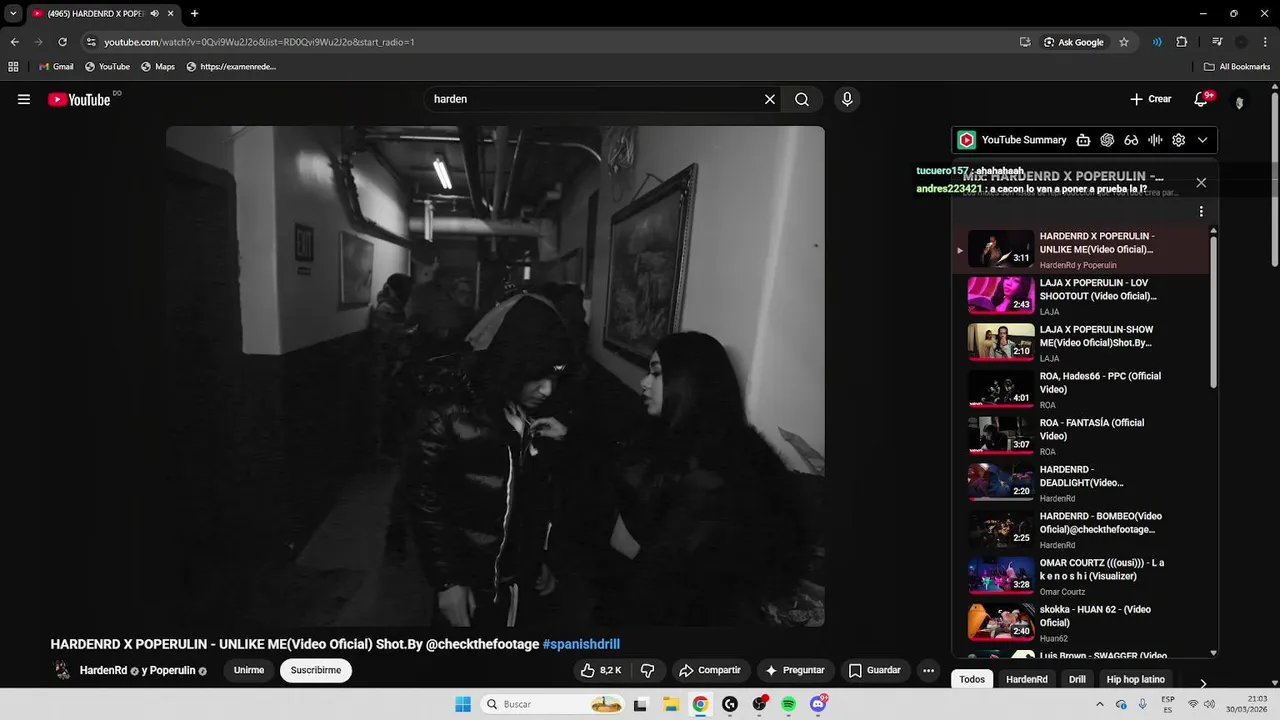Screen dimensions: 1280x720
Task: Mute the tab via speaker icon
Action: pyautogui.click(x=155, y=14)
